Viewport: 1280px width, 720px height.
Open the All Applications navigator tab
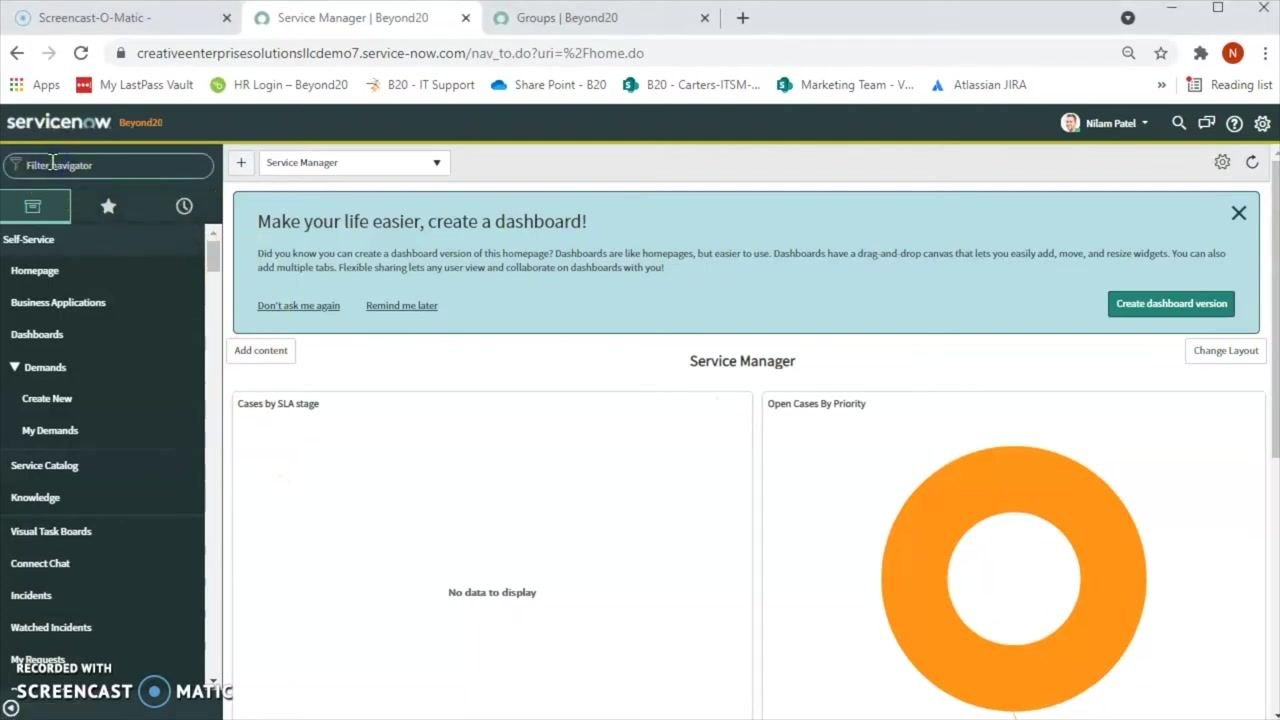(33, 206)
